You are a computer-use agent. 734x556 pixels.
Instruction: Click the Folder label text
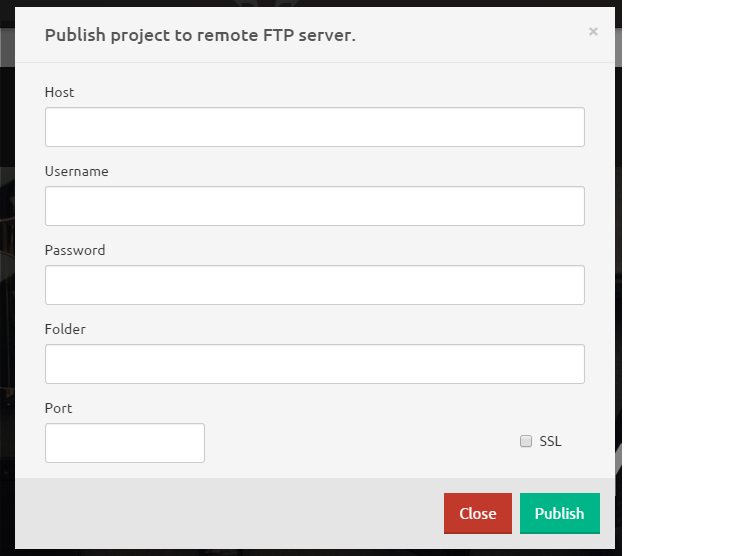[x=65, y=329]
